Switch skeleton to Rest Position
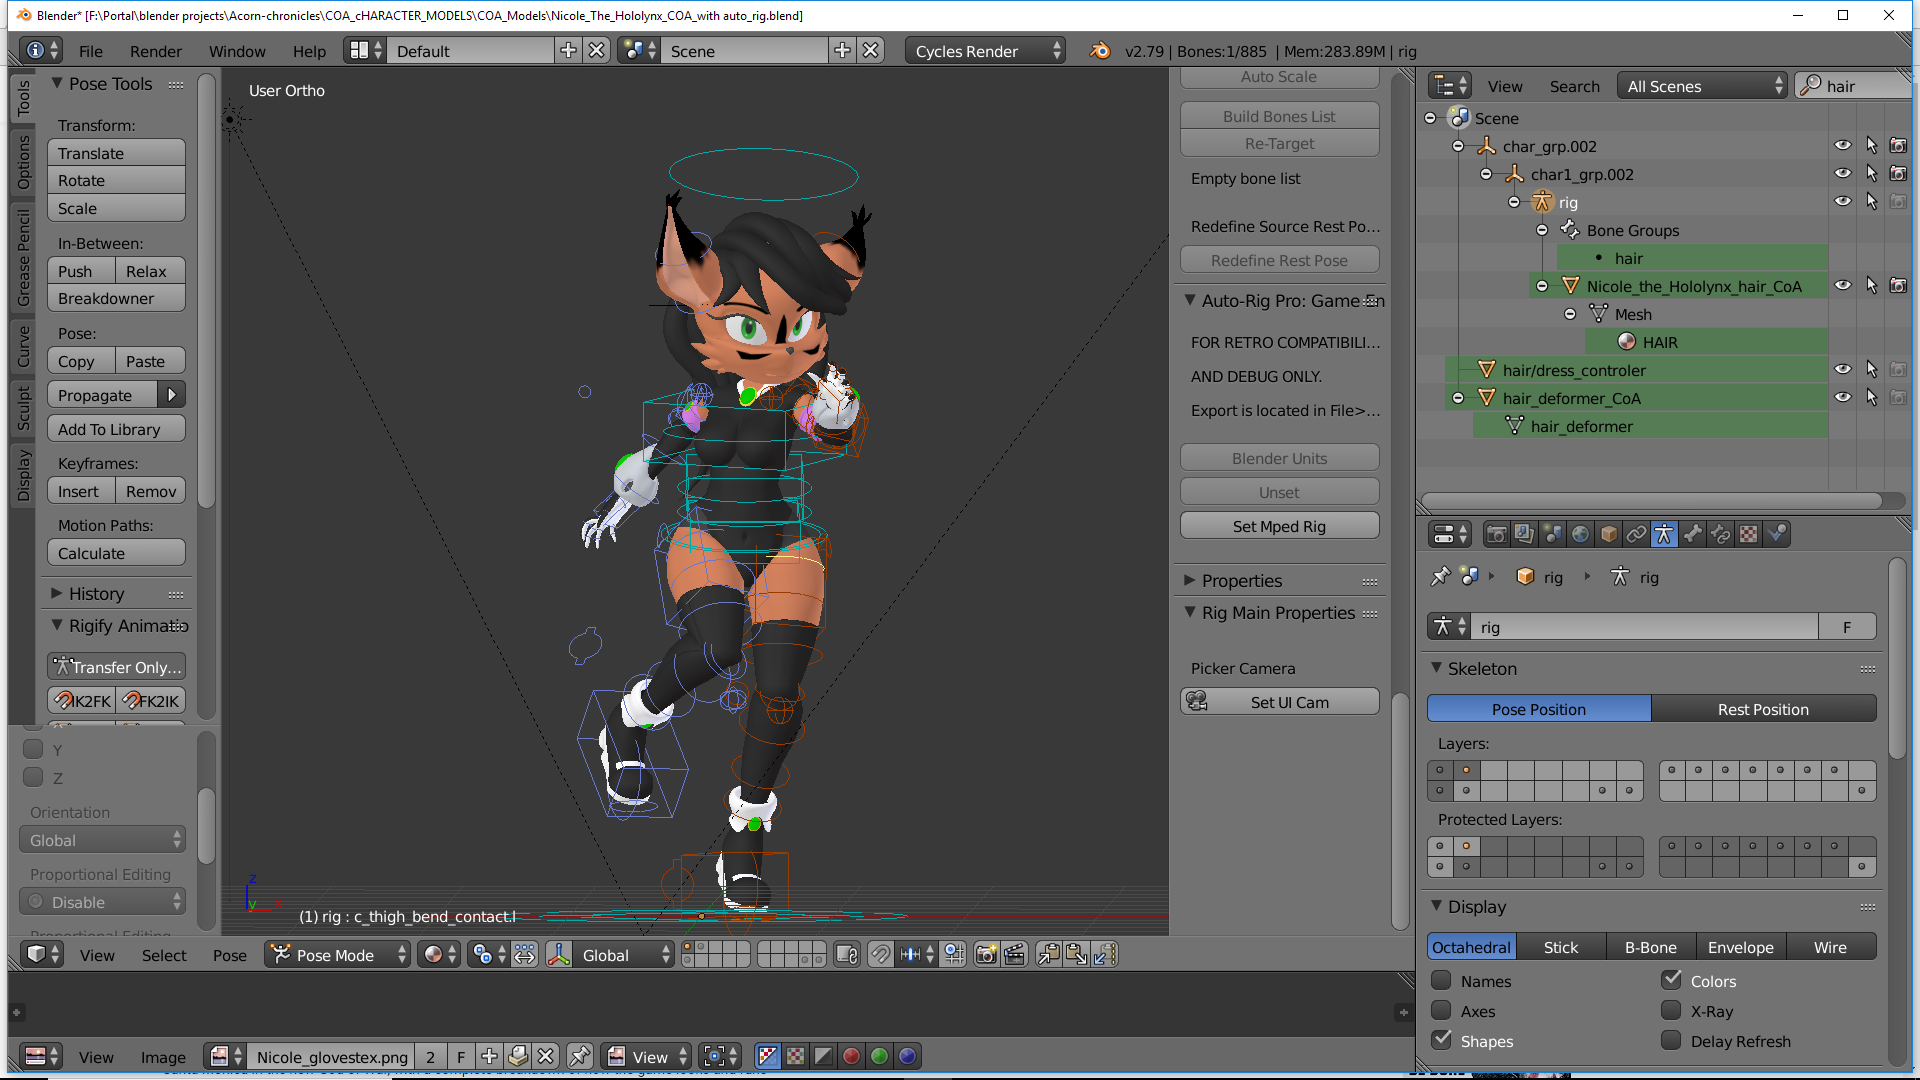 [1762, 709]
